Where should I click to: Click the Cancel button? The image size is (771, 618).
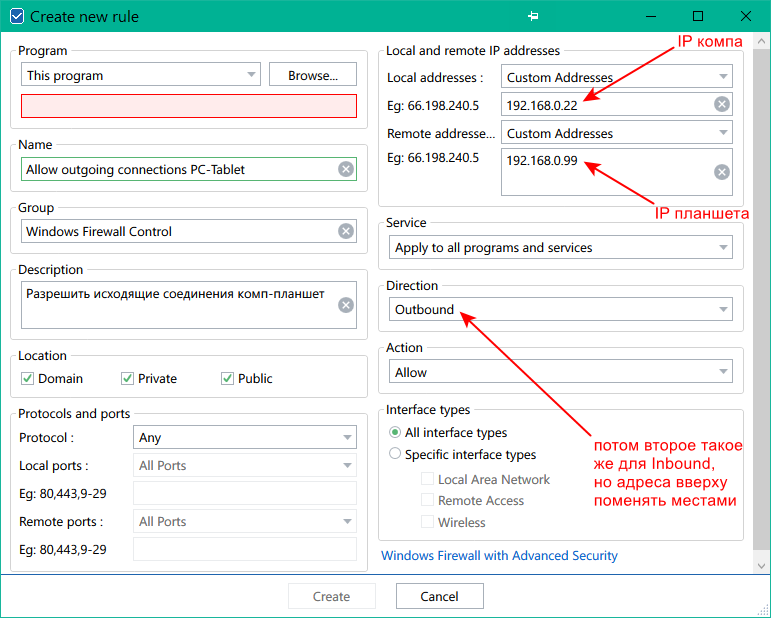[439, 597]
